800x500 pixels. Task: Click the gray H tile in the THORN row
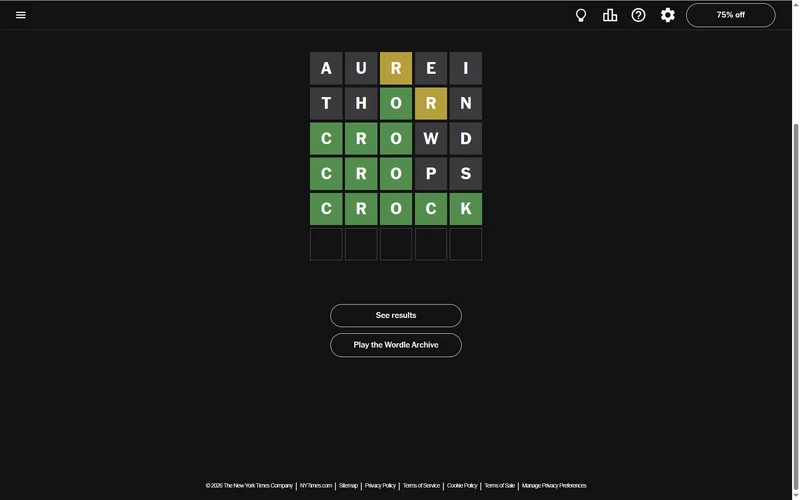[361, 104]
